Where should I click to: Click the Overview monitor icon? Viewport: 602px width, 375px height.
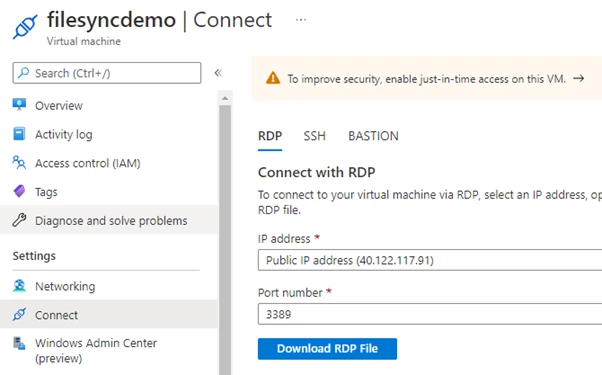point(19,105)
